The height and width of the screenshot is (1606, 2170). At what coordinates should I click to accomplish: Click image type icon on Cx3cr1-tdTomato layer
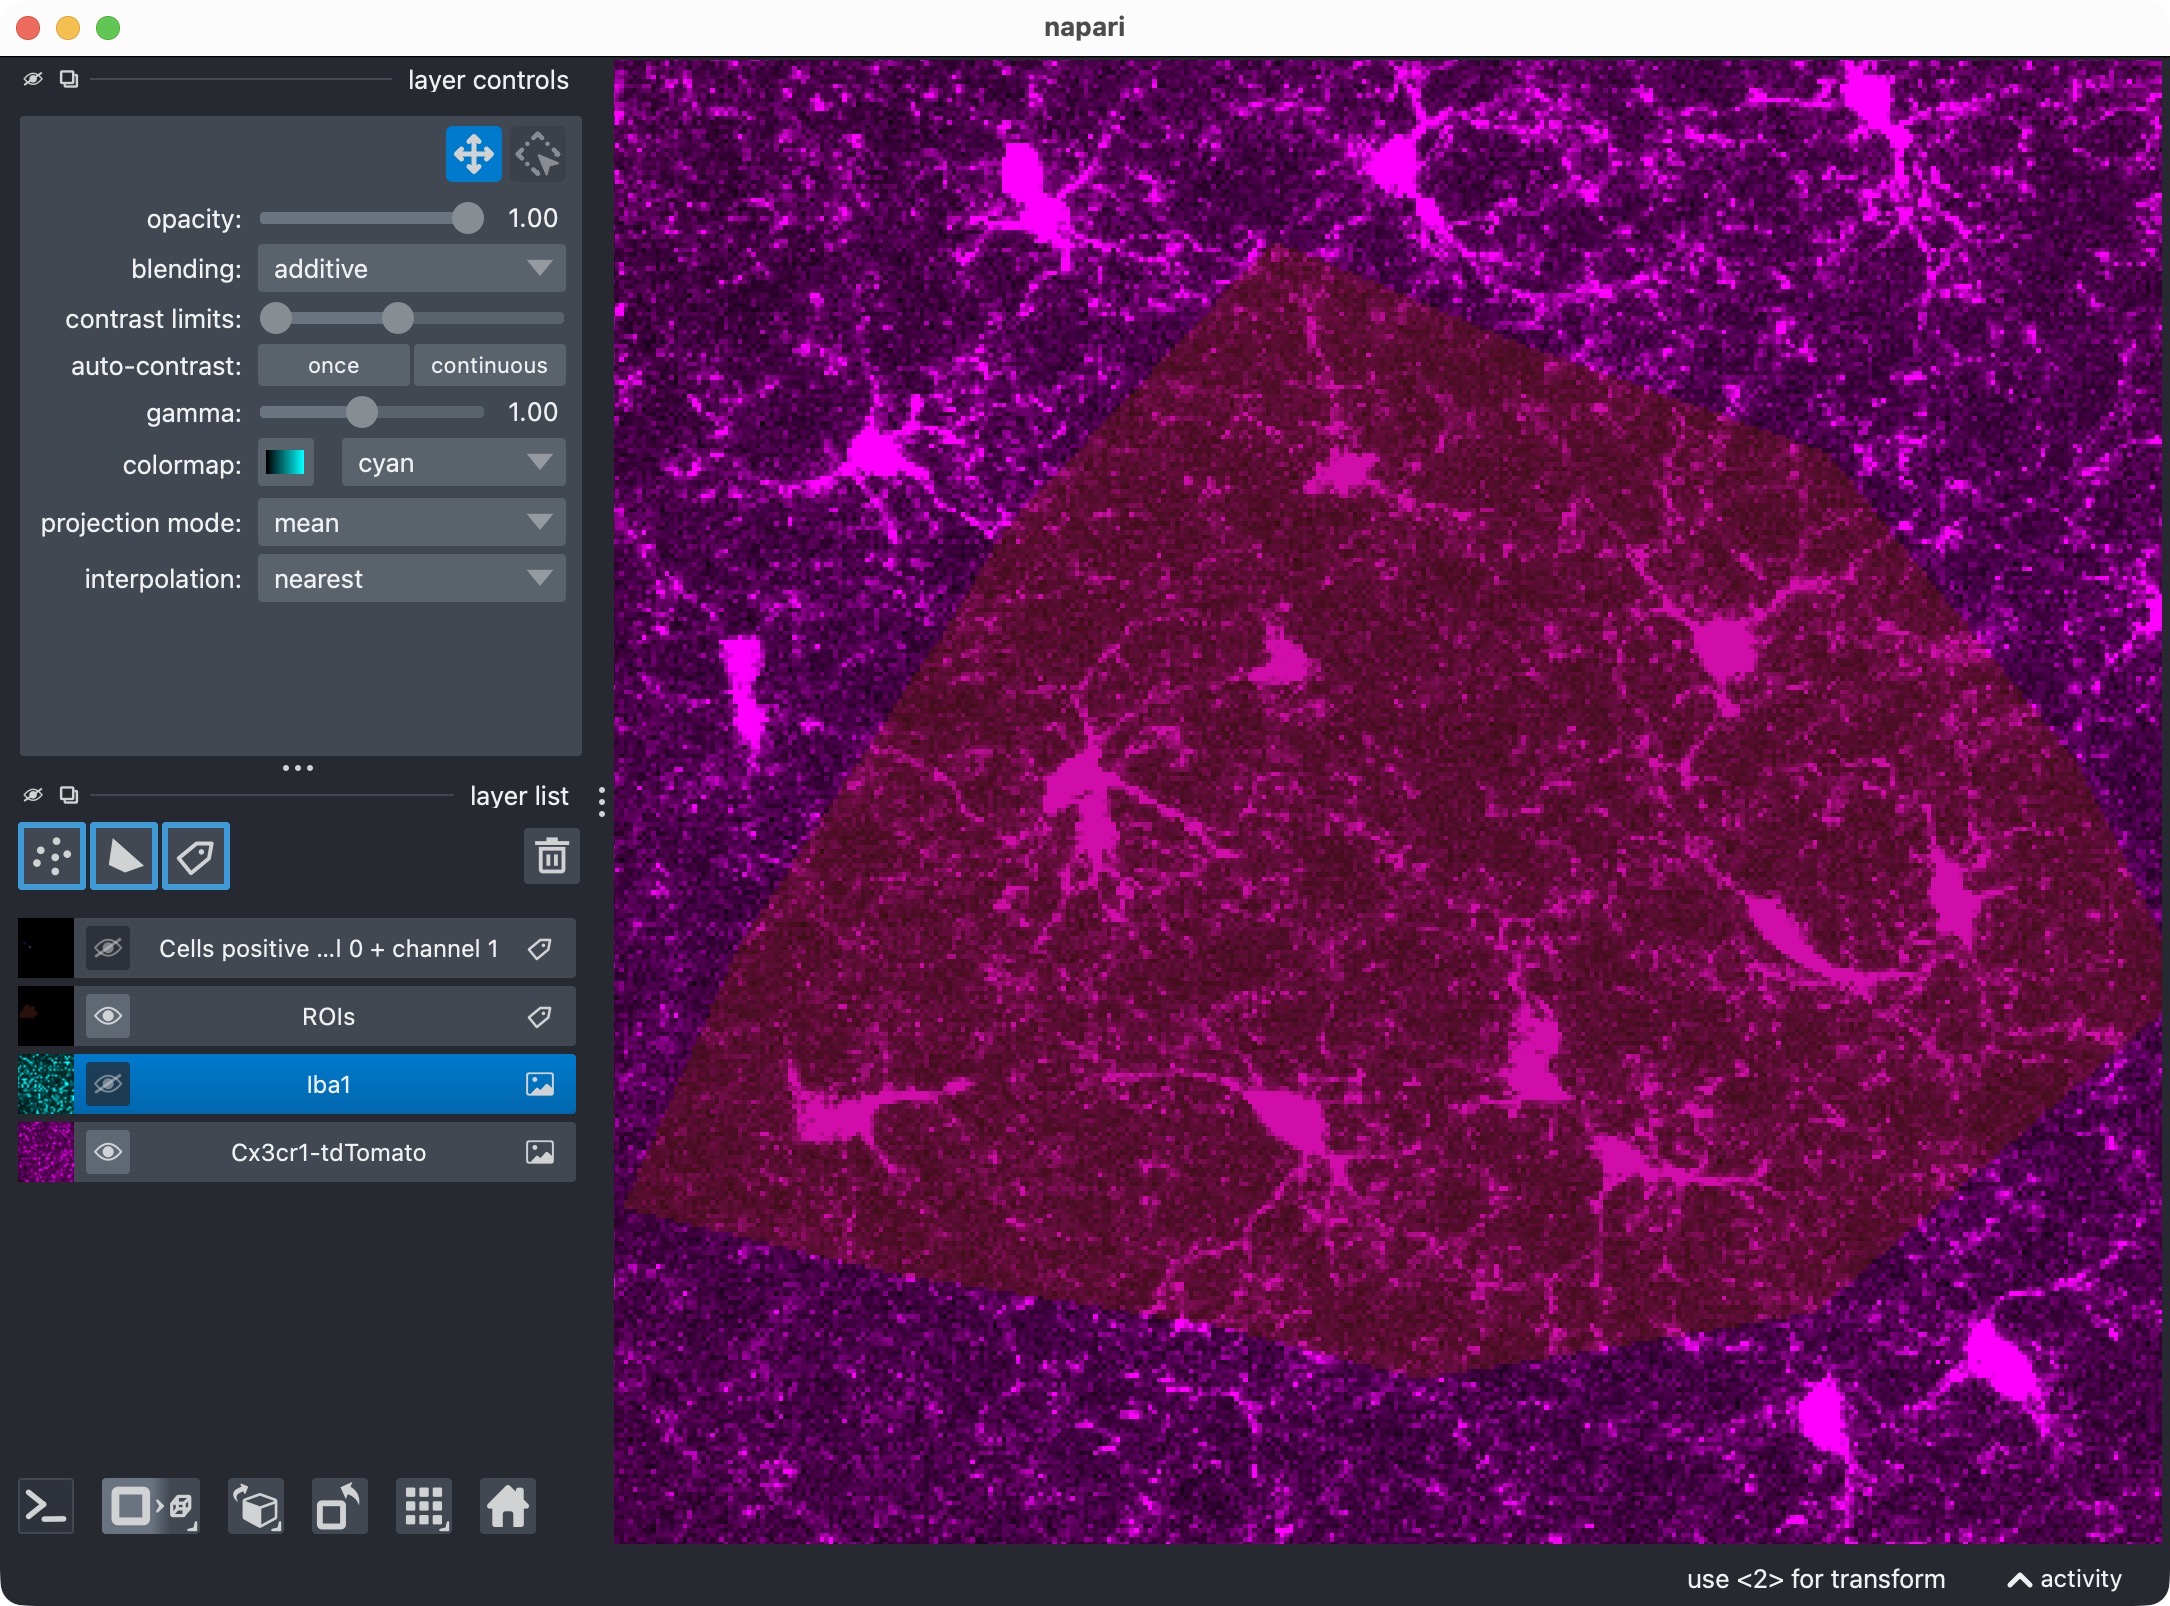tap(540, 1152)
